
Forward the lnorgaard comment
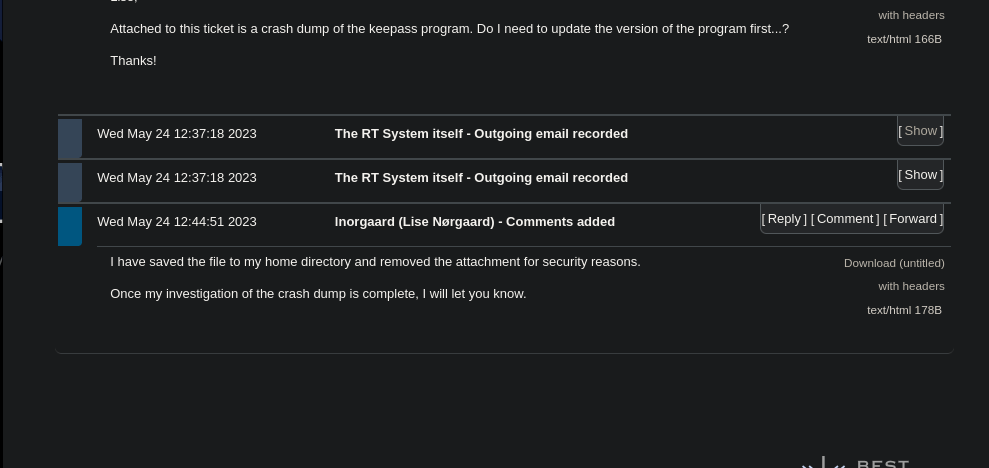[x=913, y=219]
